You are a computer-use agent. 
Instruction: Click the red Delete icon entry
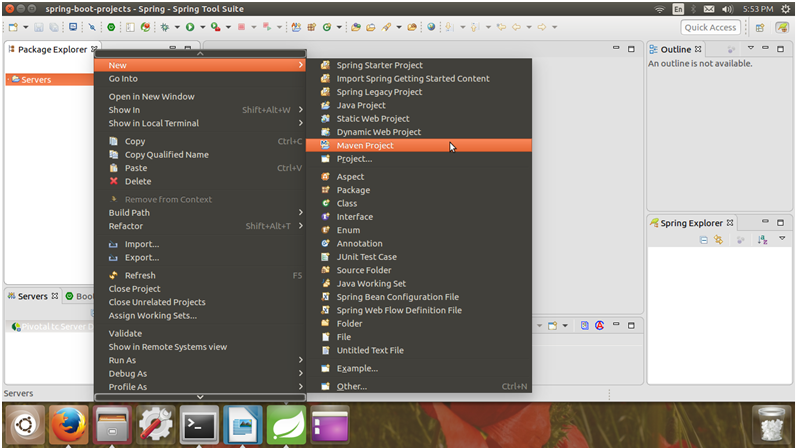tap(114, 181)
